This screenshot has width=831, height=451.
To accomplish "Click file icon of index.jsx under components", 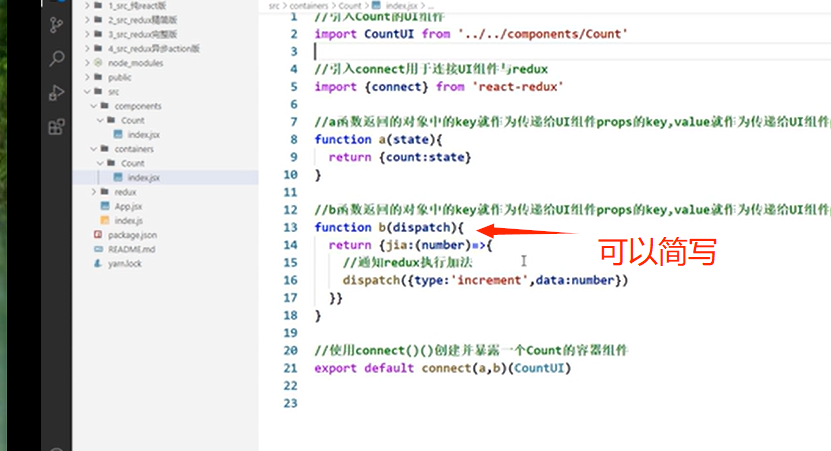I will 118,134.
